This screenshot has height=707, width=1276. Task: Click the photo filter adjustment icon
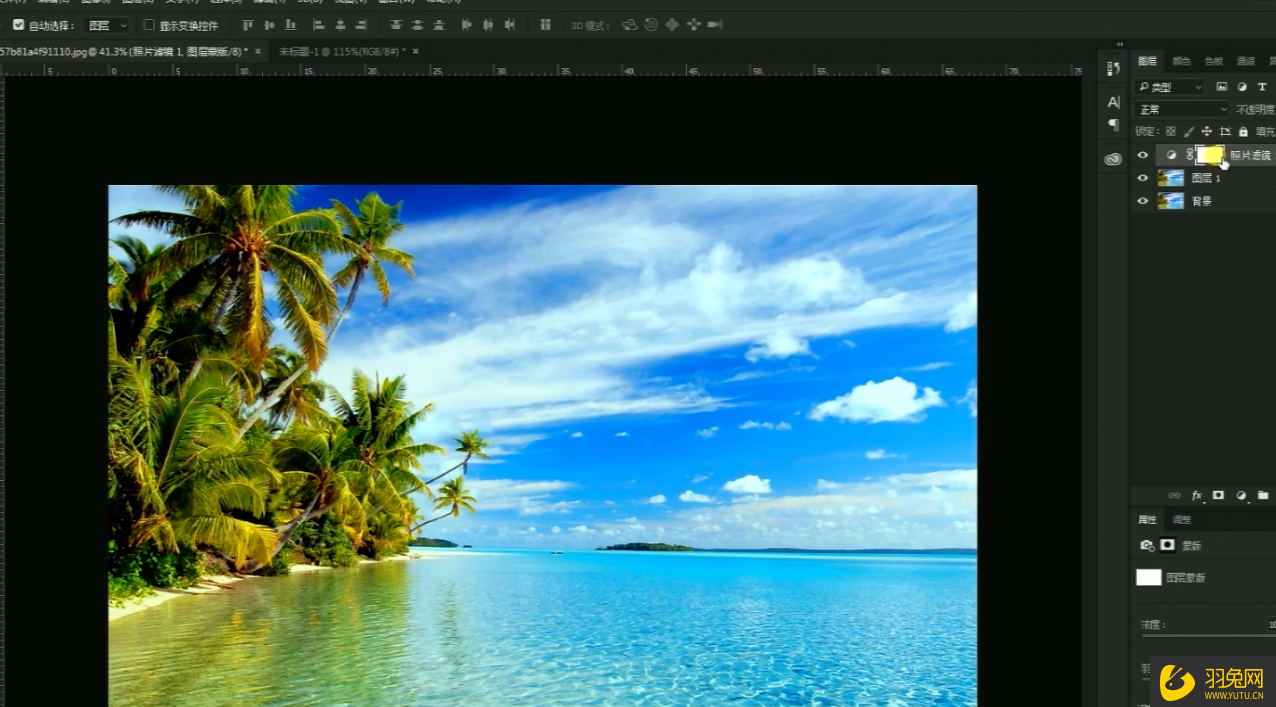pos(1171,155)
